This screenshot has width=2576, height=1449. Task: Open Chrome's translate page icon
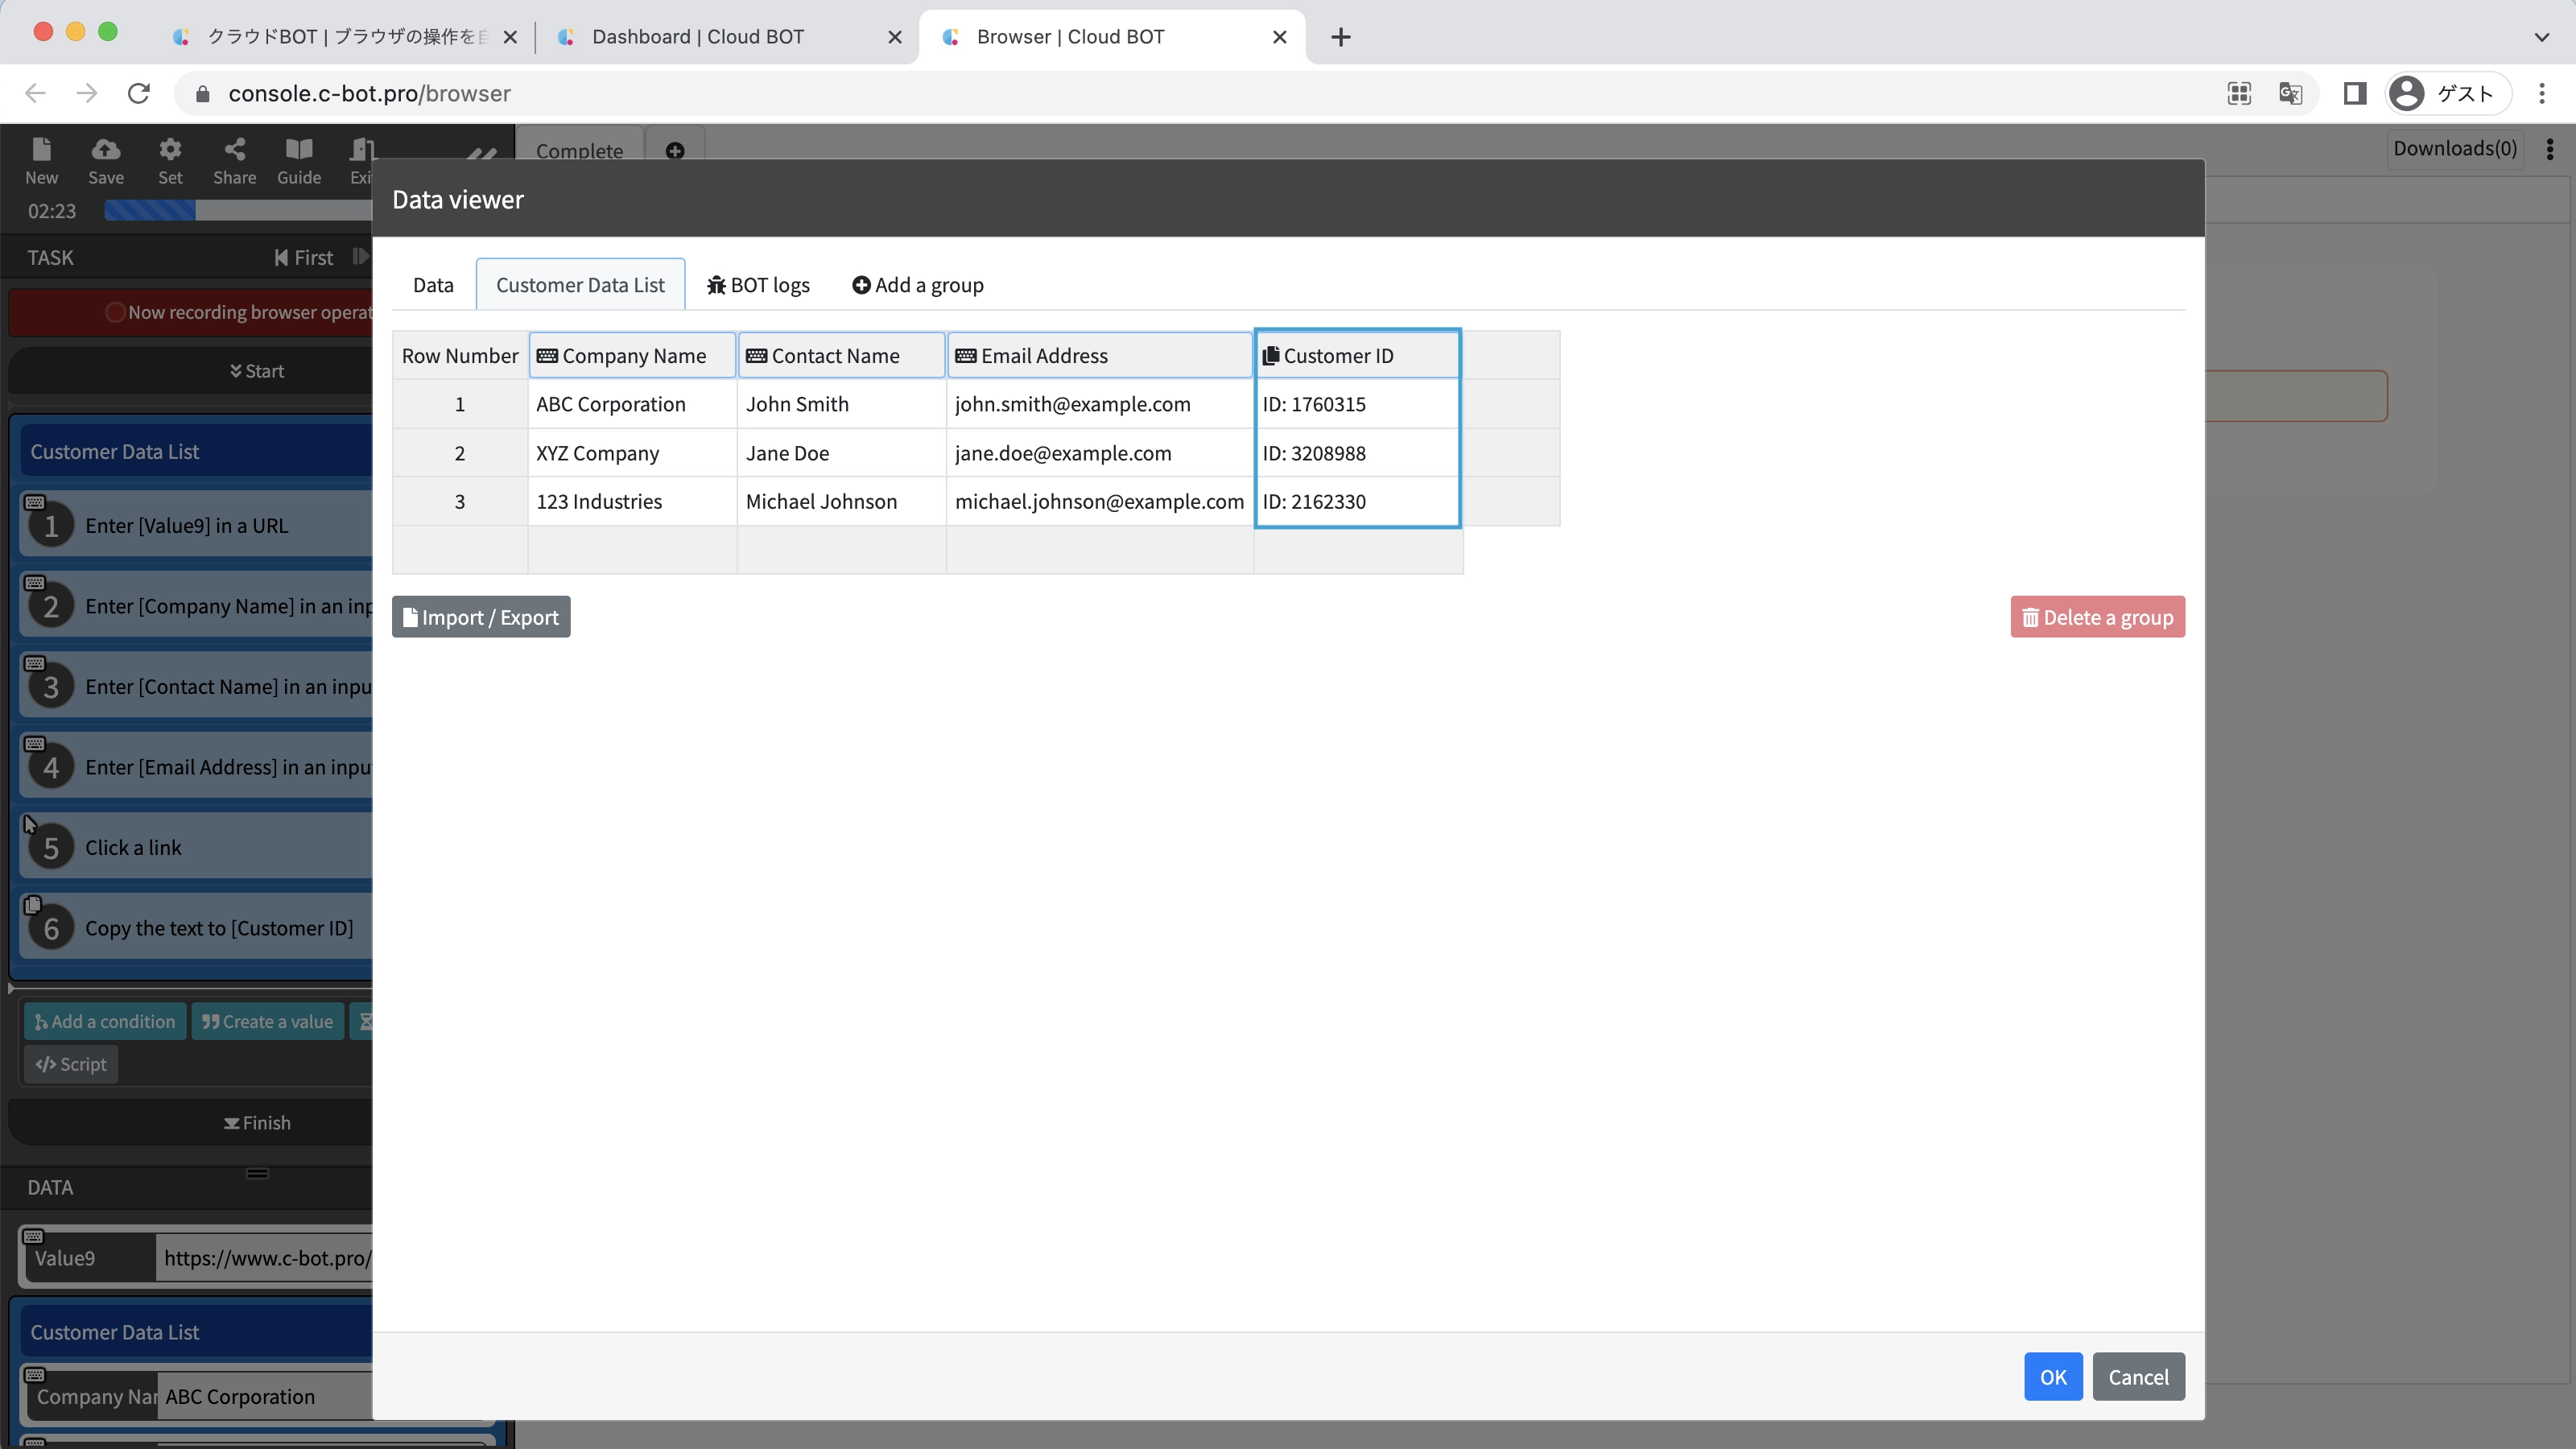[2290, 94]
